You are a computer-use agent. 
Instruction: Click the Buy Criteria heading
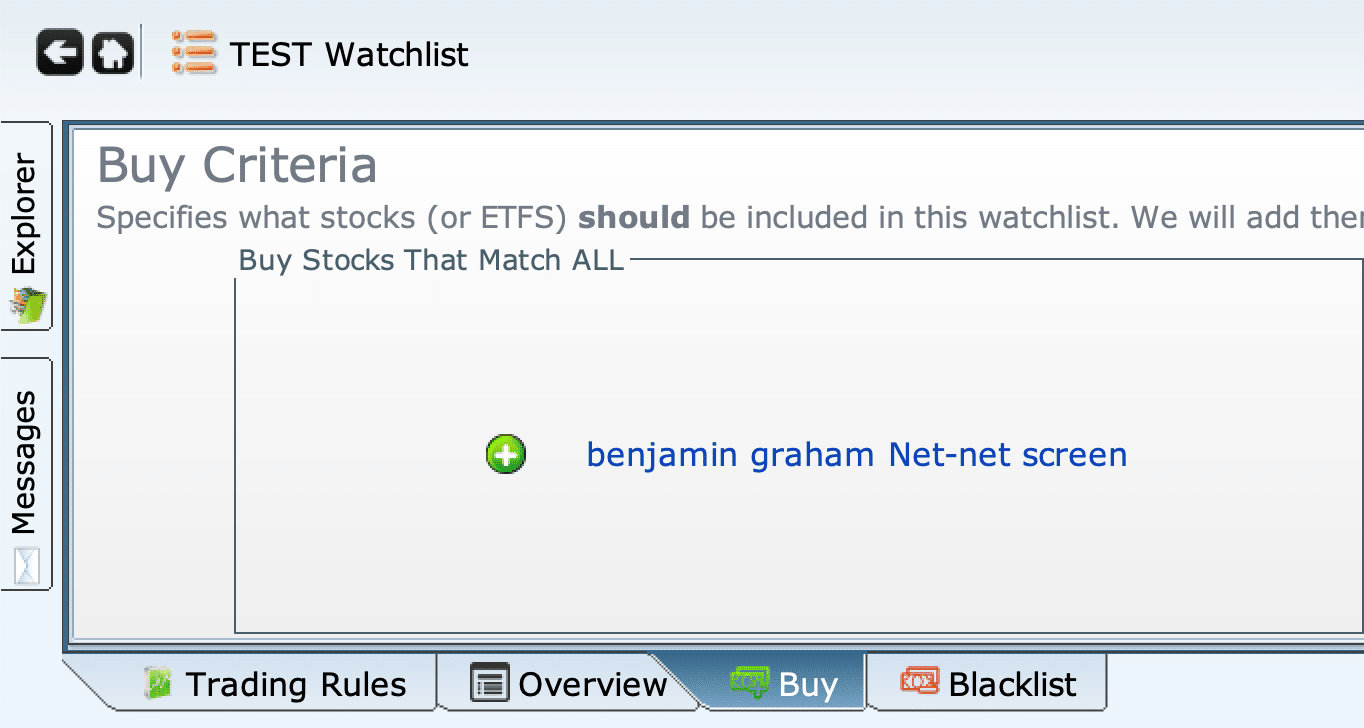coord(237,165)
